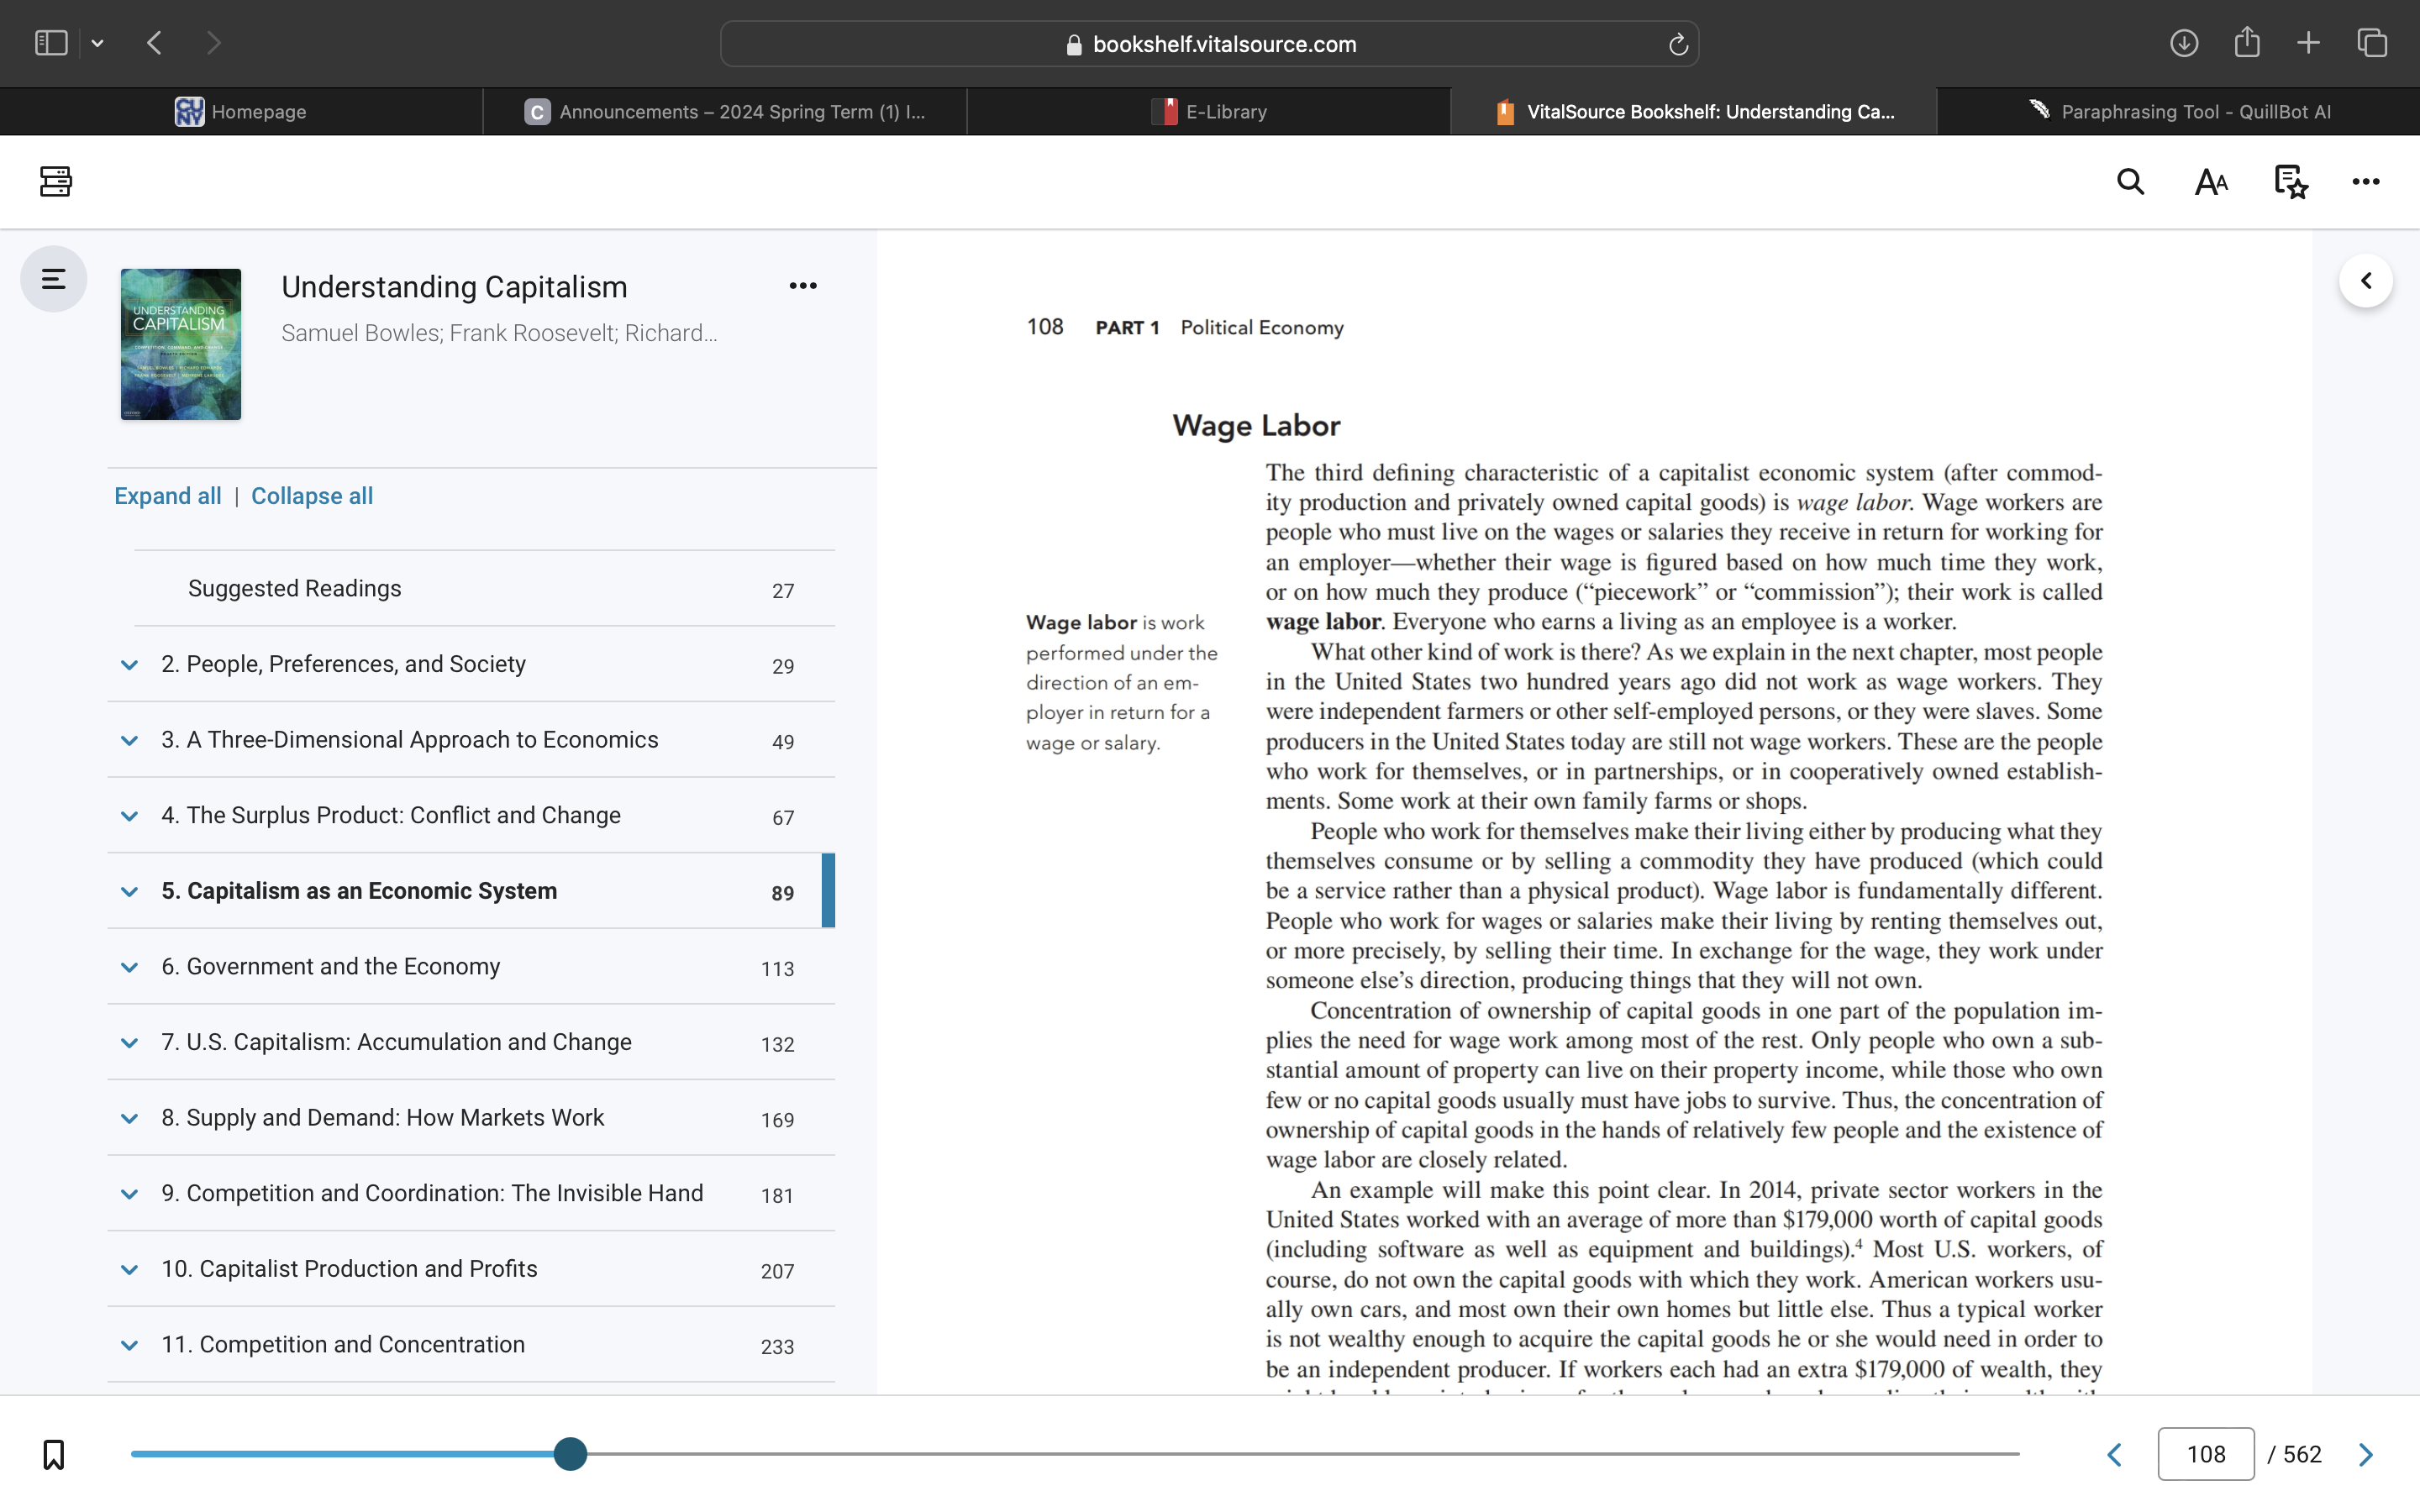Open the book's options menu beside the title
This screenshot has height=1512, width=2420.
coord(802,286)
